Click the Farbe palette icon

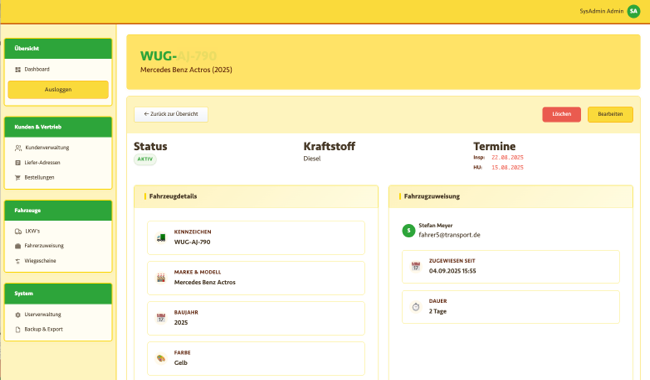coord(161,358)
